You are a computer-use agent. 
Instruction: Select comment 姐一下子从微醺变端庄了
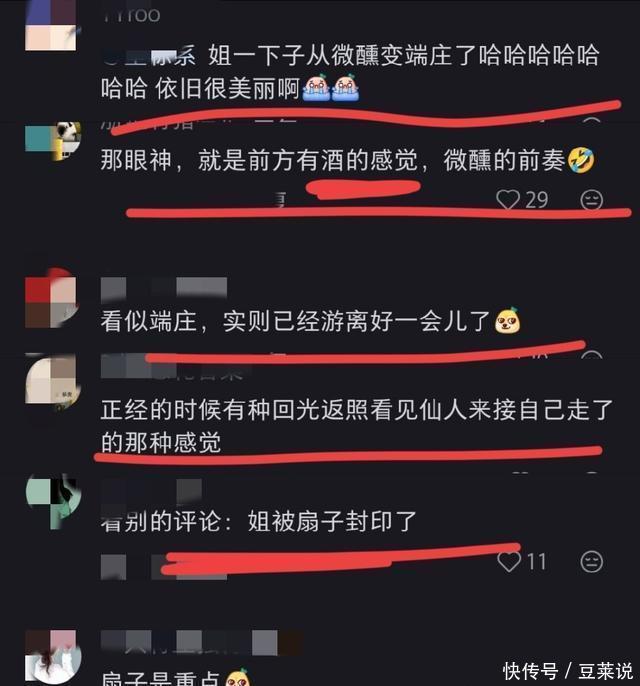(350, 72)
